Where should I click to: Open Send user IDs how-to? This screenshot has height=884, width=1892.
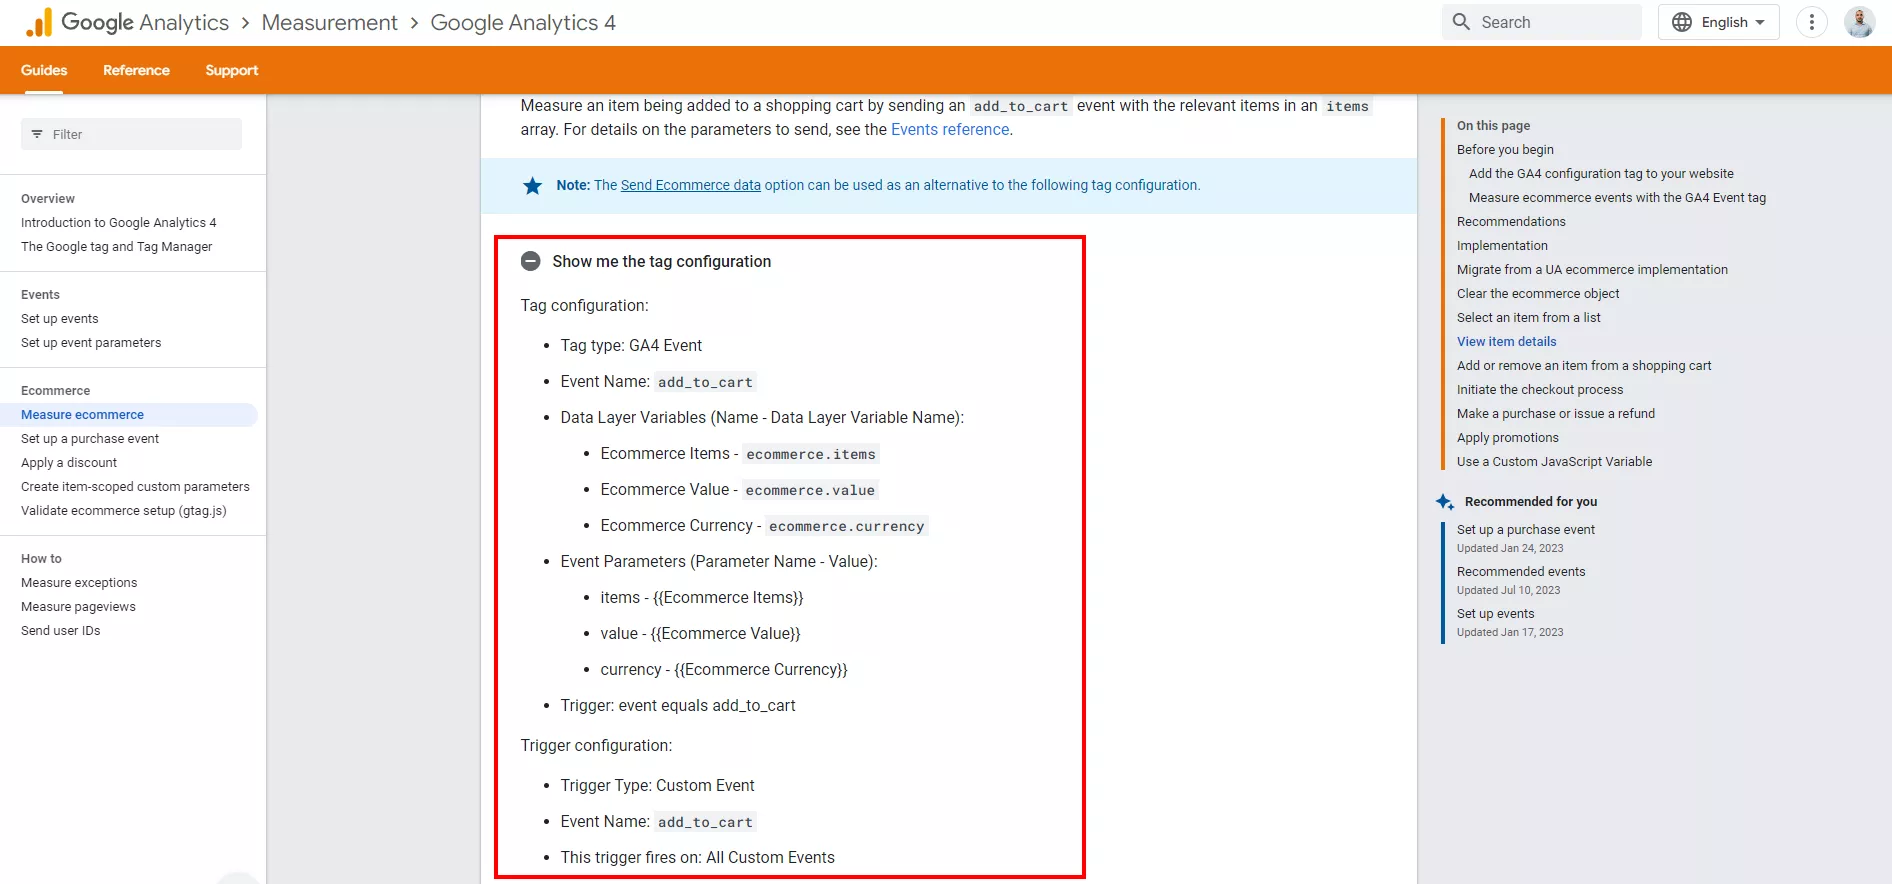point(61,630)
